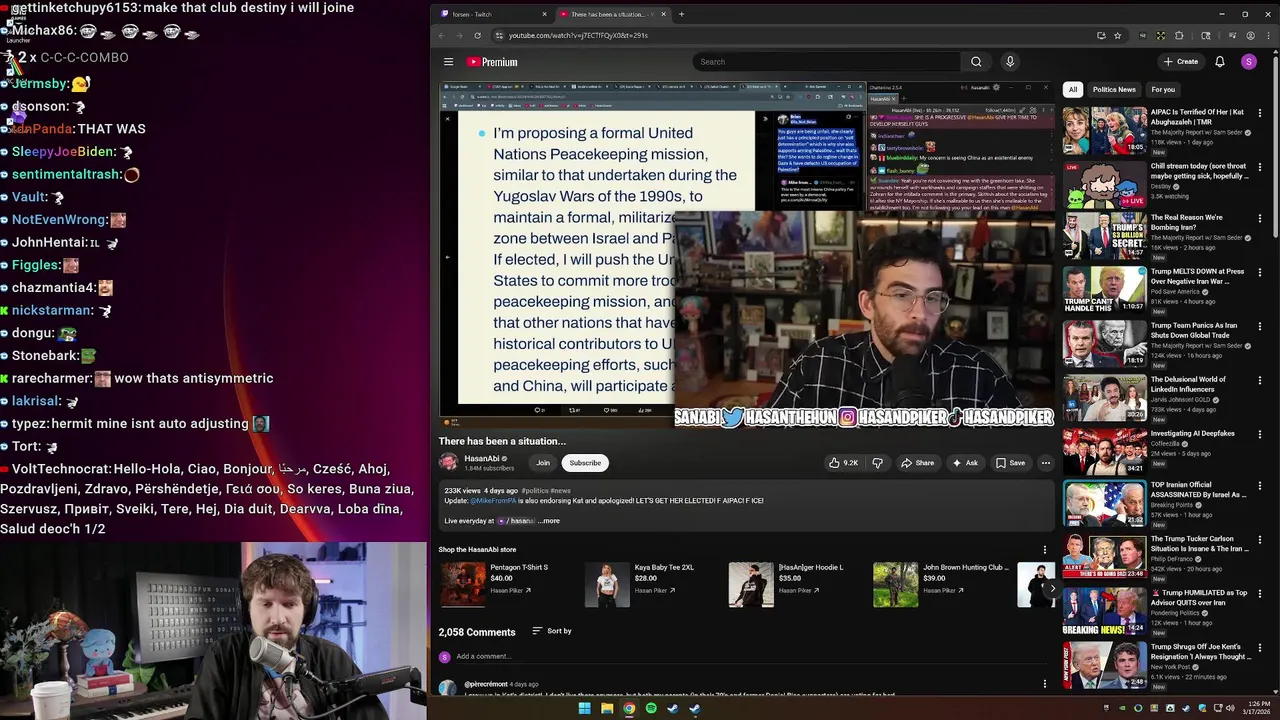Open Chrome profile icon in toolbar
The height and width of the screenshot is (720, 1280).
1250,35
